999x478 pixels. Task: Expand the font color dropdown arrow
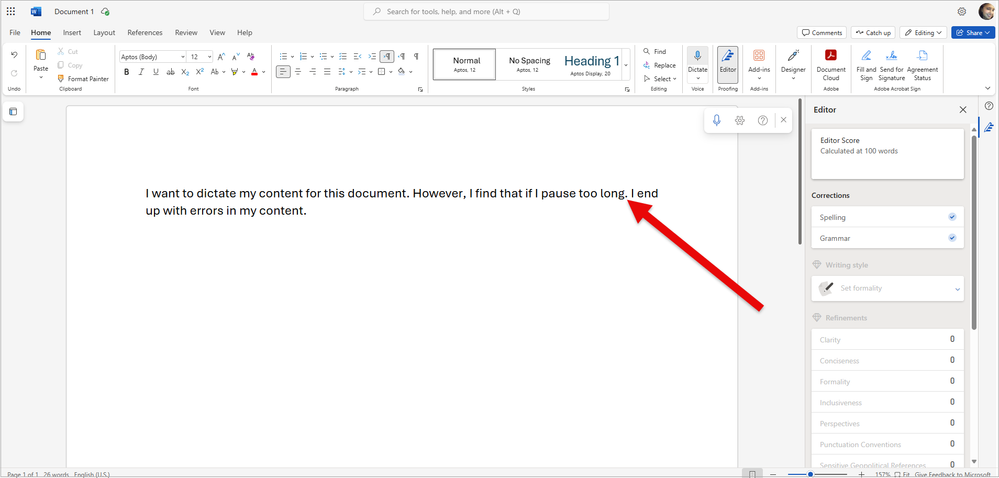click(263, 72)
